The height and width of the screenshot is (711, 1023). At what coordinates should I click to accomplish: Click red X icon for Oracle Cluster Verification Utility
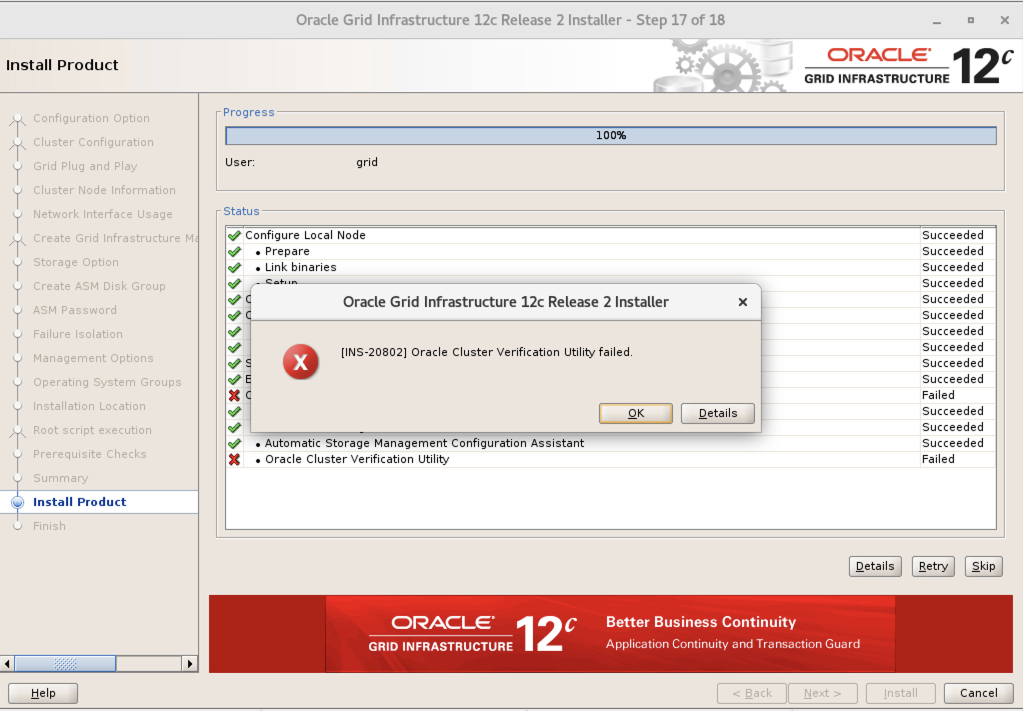pos(234,459)
